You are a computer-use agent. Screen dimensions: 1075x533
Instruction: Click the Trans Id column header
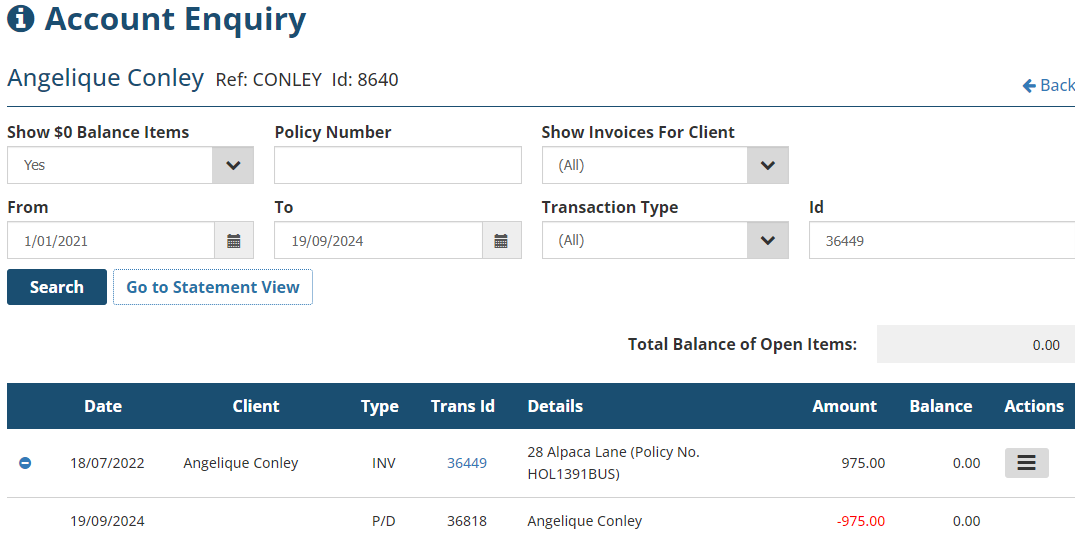tap(463, 406)
